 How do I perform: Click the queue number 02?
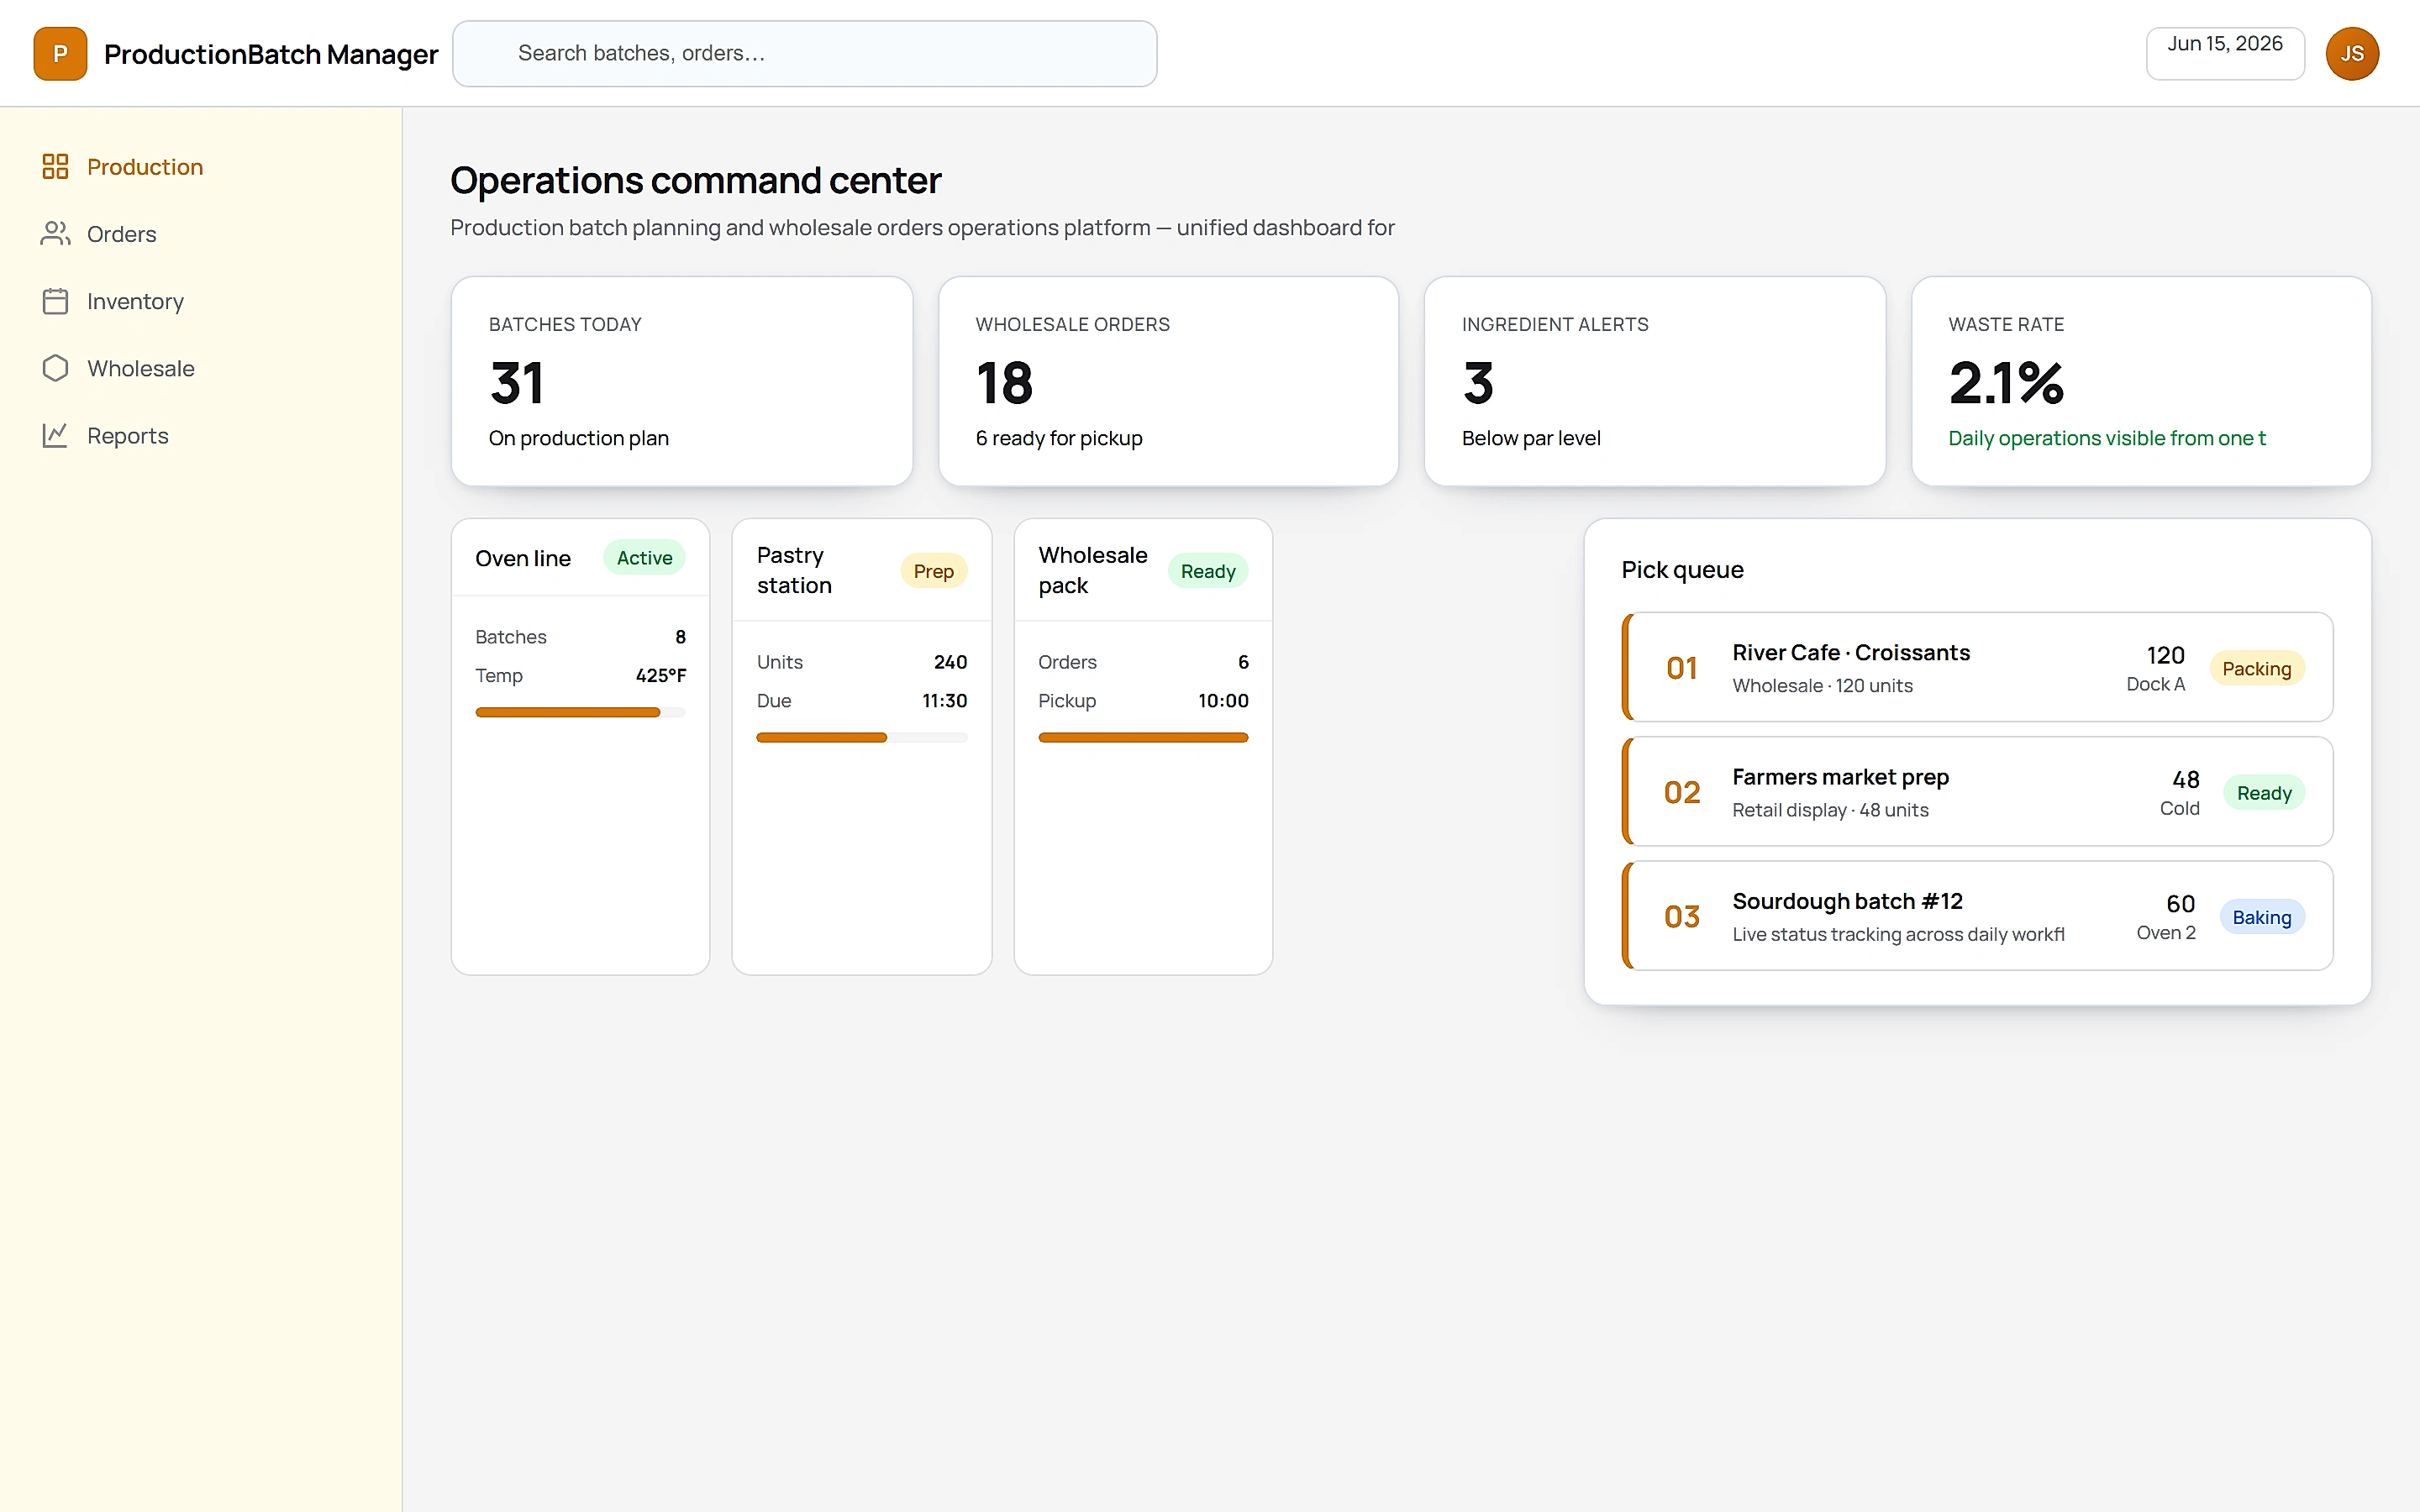click(1682, 792)
